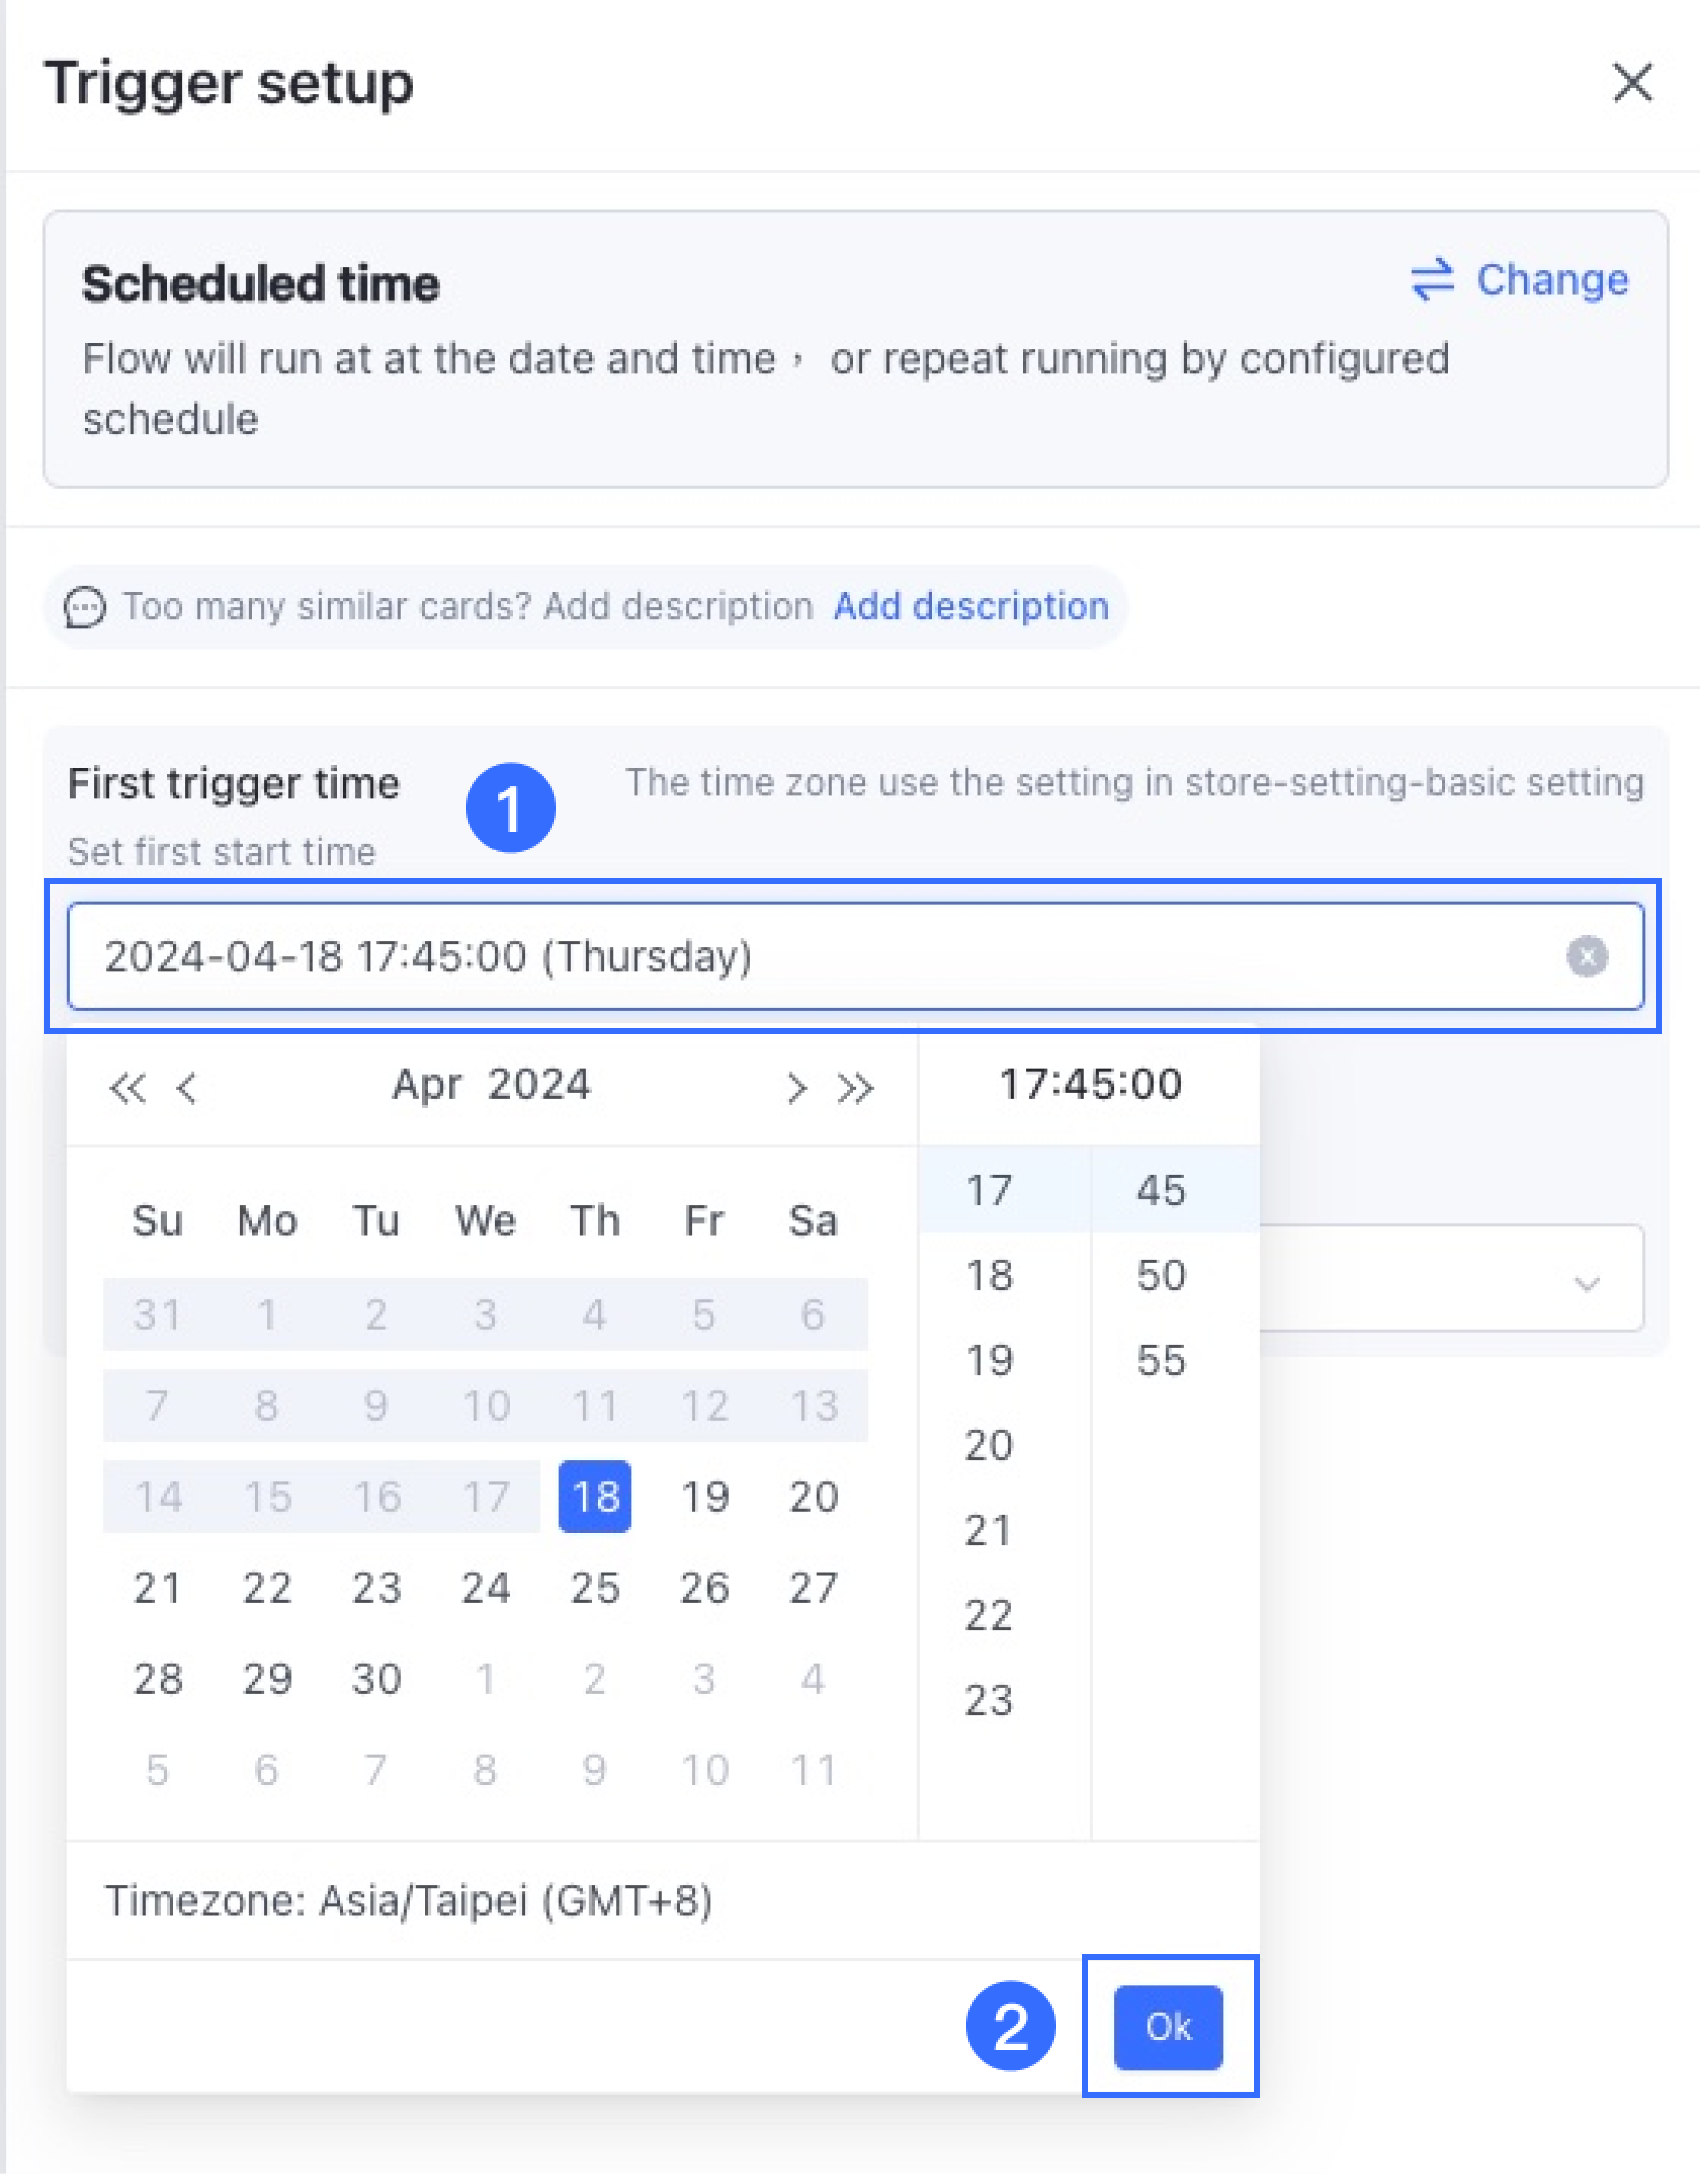This screenshot has height=2174, width=1700.
Task: Focus the first trigger time input field
Action: 856,956
